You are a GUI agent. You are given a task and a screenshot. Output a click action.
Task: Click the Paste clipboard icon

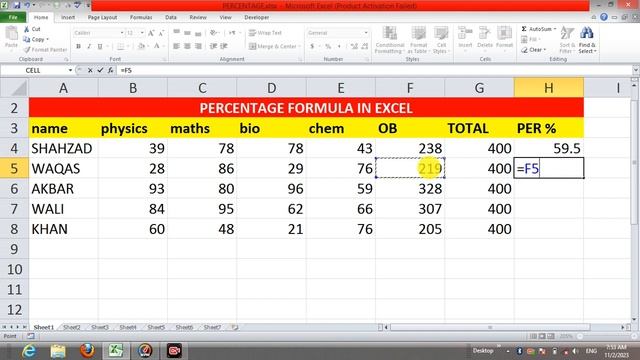point(11,34)
